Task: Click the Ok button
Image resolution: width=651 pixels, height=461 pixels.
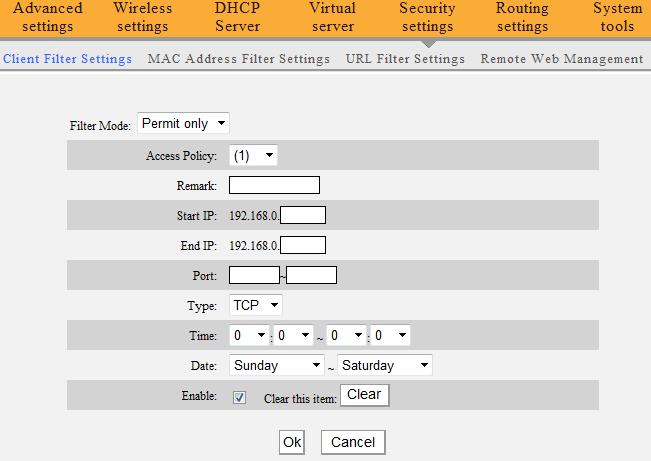Action: coord(291,442)
